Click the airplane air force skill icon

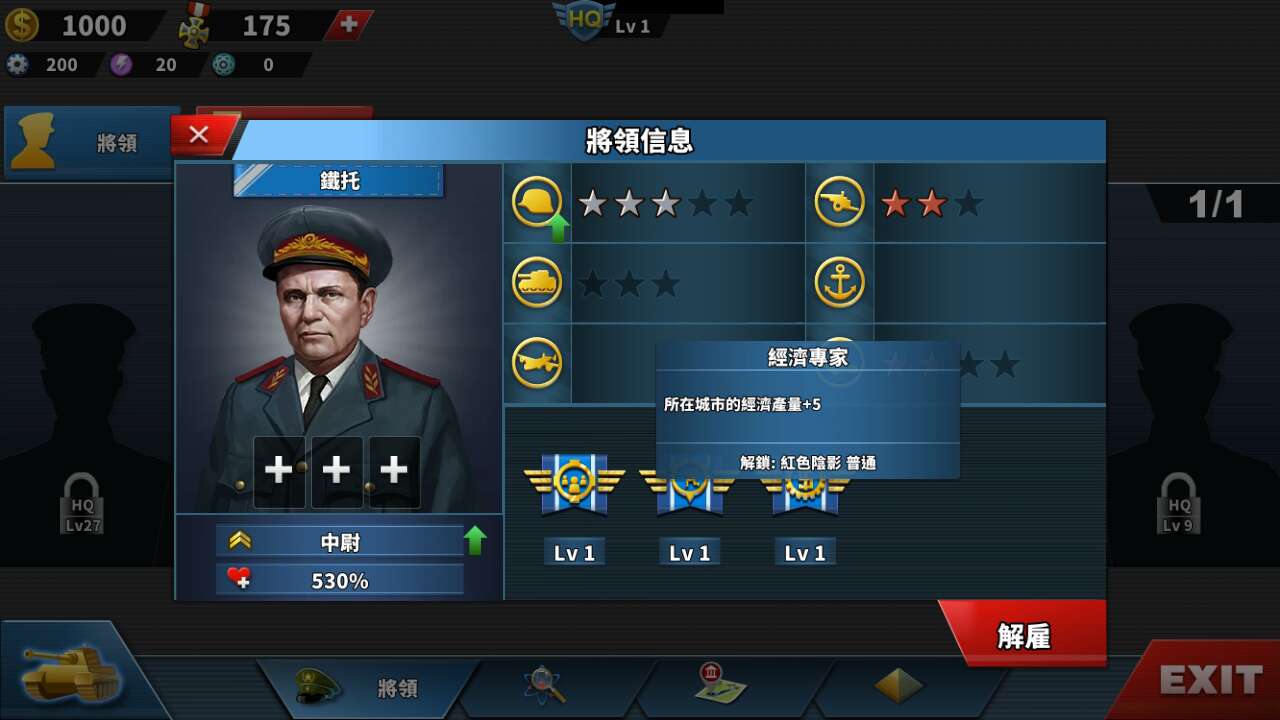[x=537, y=362]
